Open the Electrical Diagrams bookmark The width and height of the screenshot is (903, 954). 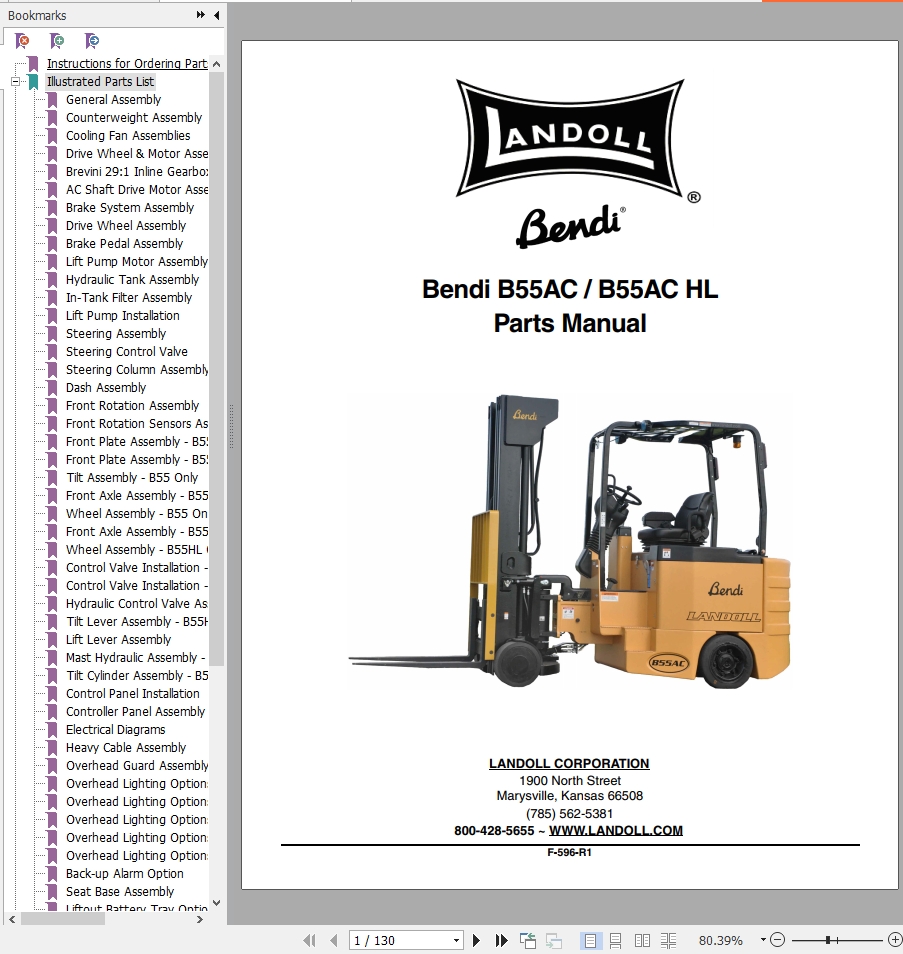pos(116,729)
